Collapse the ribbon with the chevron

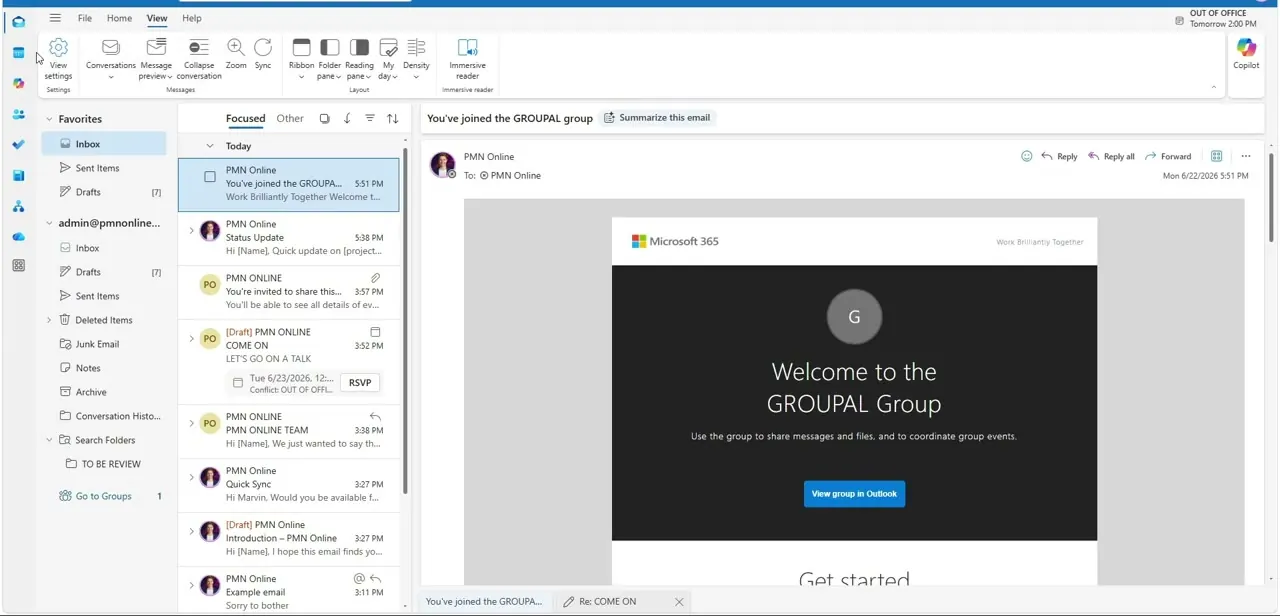coord(1214,87)
